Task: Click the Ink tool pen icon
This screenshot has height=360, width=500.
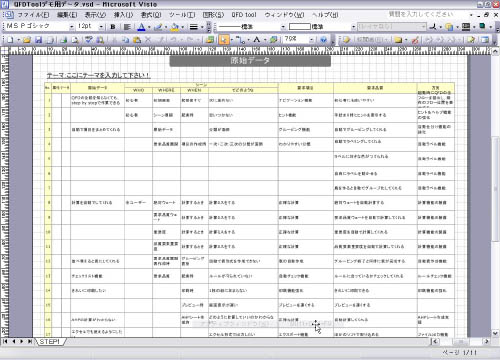Action: coord(415,40)
